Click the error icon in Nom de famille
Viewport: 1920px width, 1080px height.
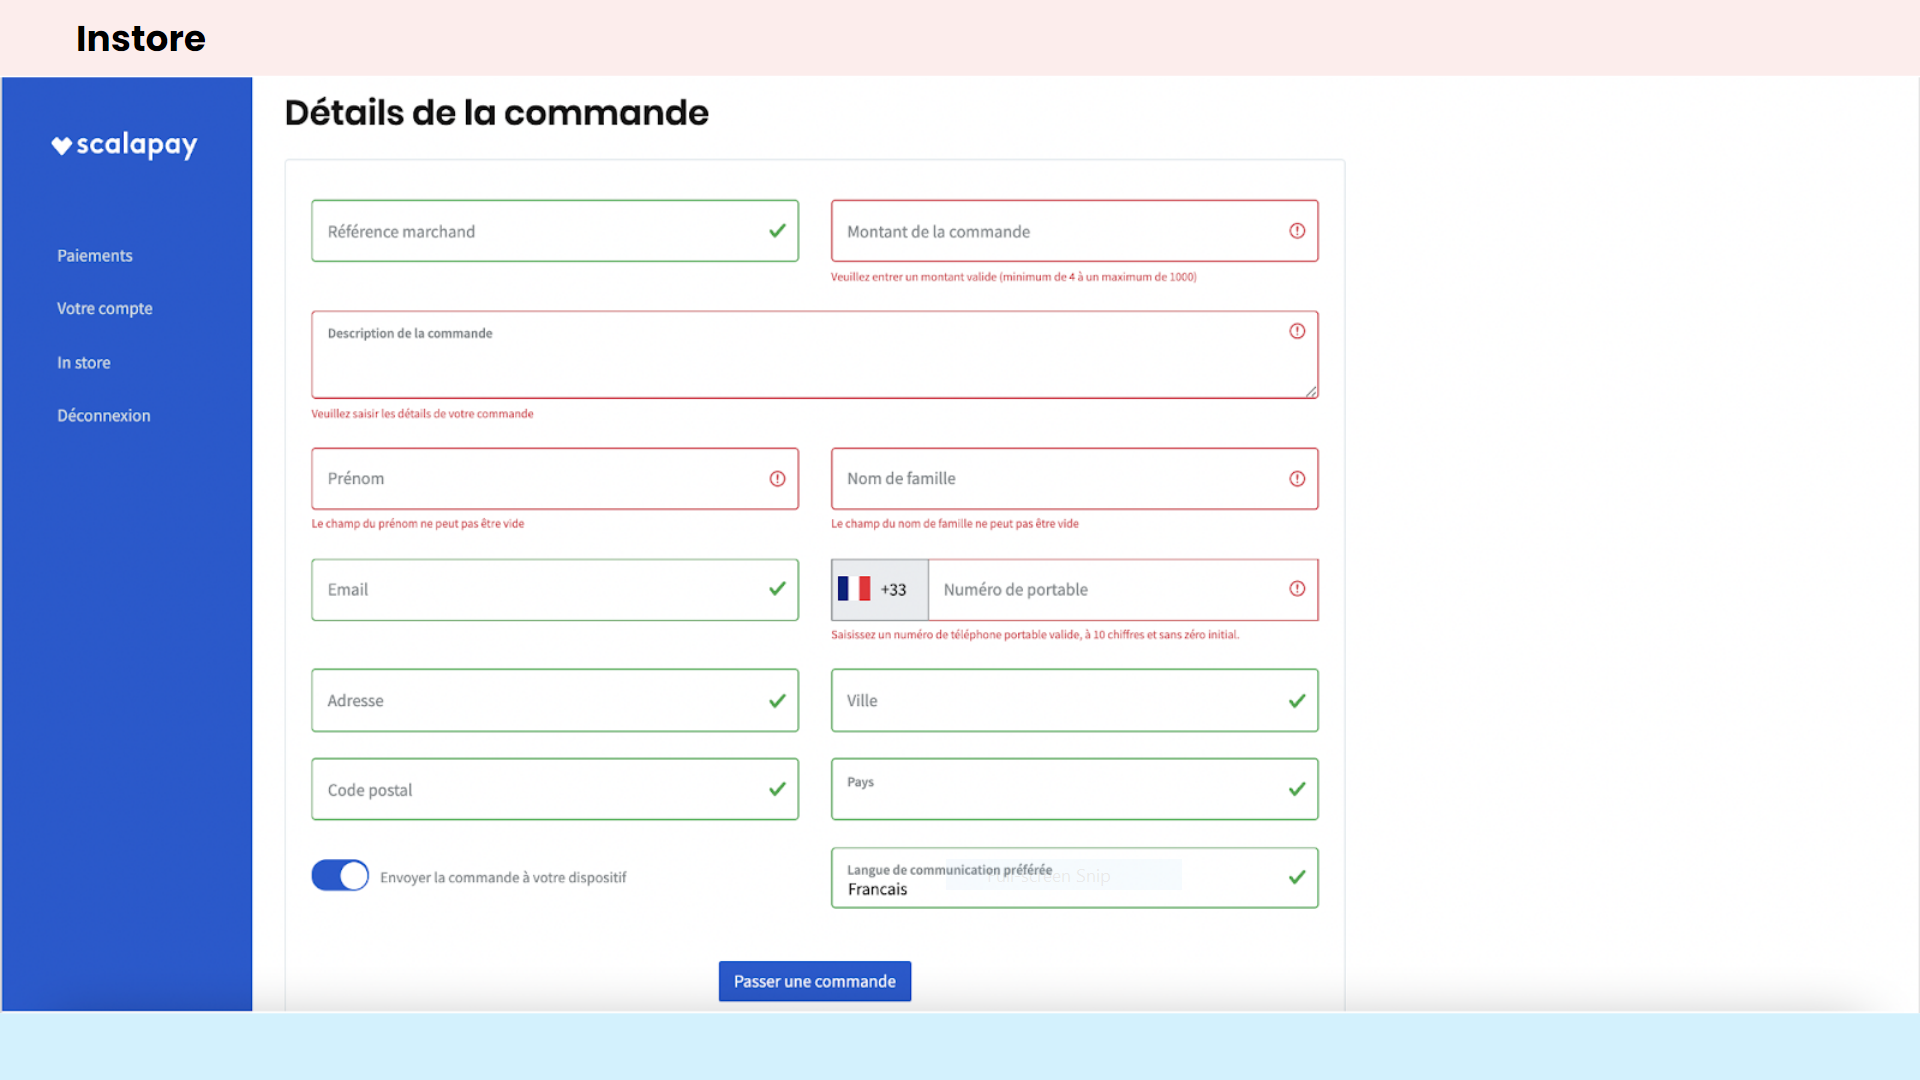[x=1297, y=479]
